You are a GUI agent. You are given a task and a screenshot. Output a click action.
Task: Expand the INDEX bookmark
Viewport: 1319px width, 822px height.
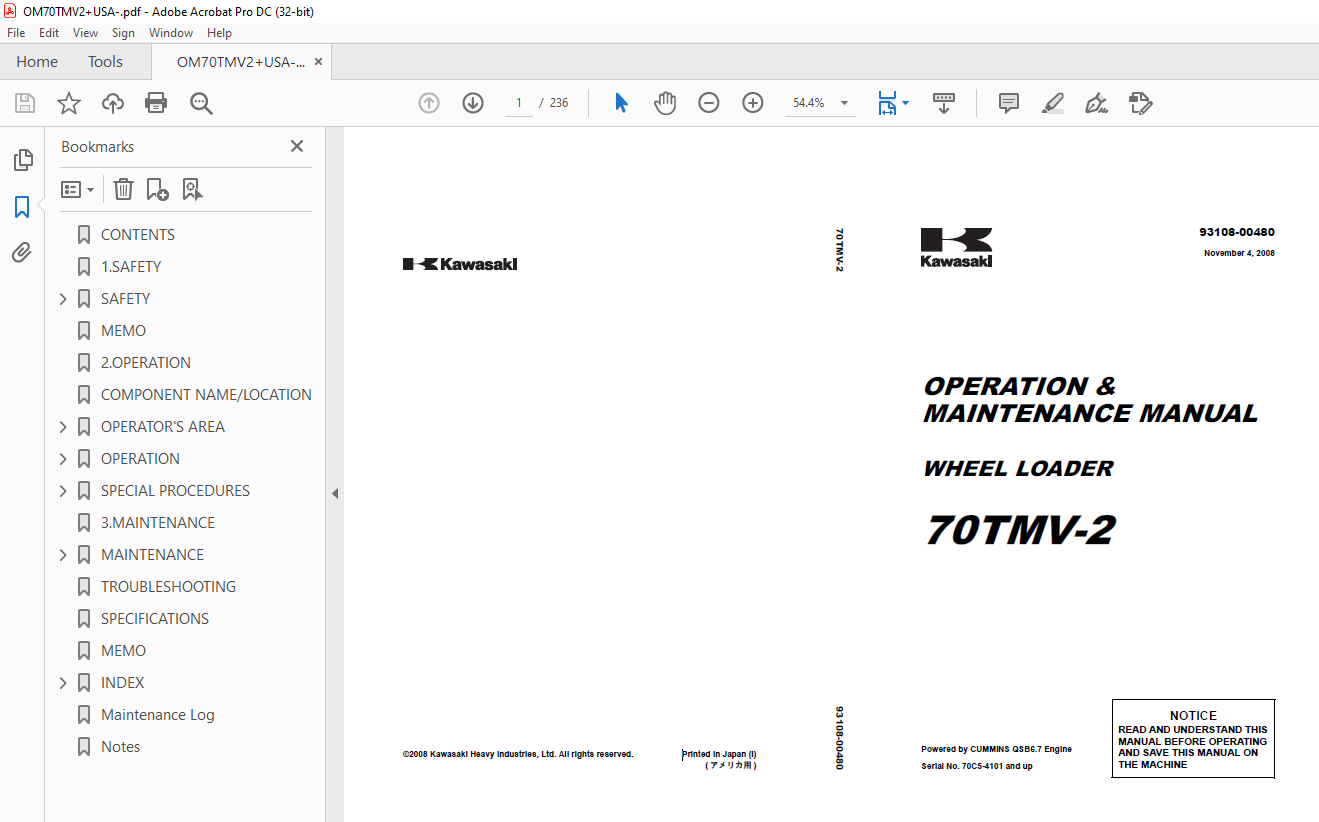63,683
